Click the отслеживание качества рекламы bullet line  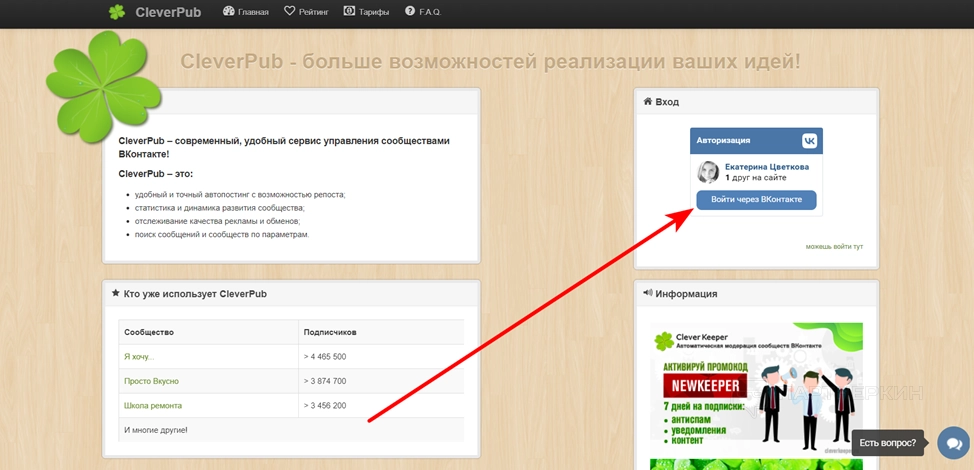pos(217,221)
